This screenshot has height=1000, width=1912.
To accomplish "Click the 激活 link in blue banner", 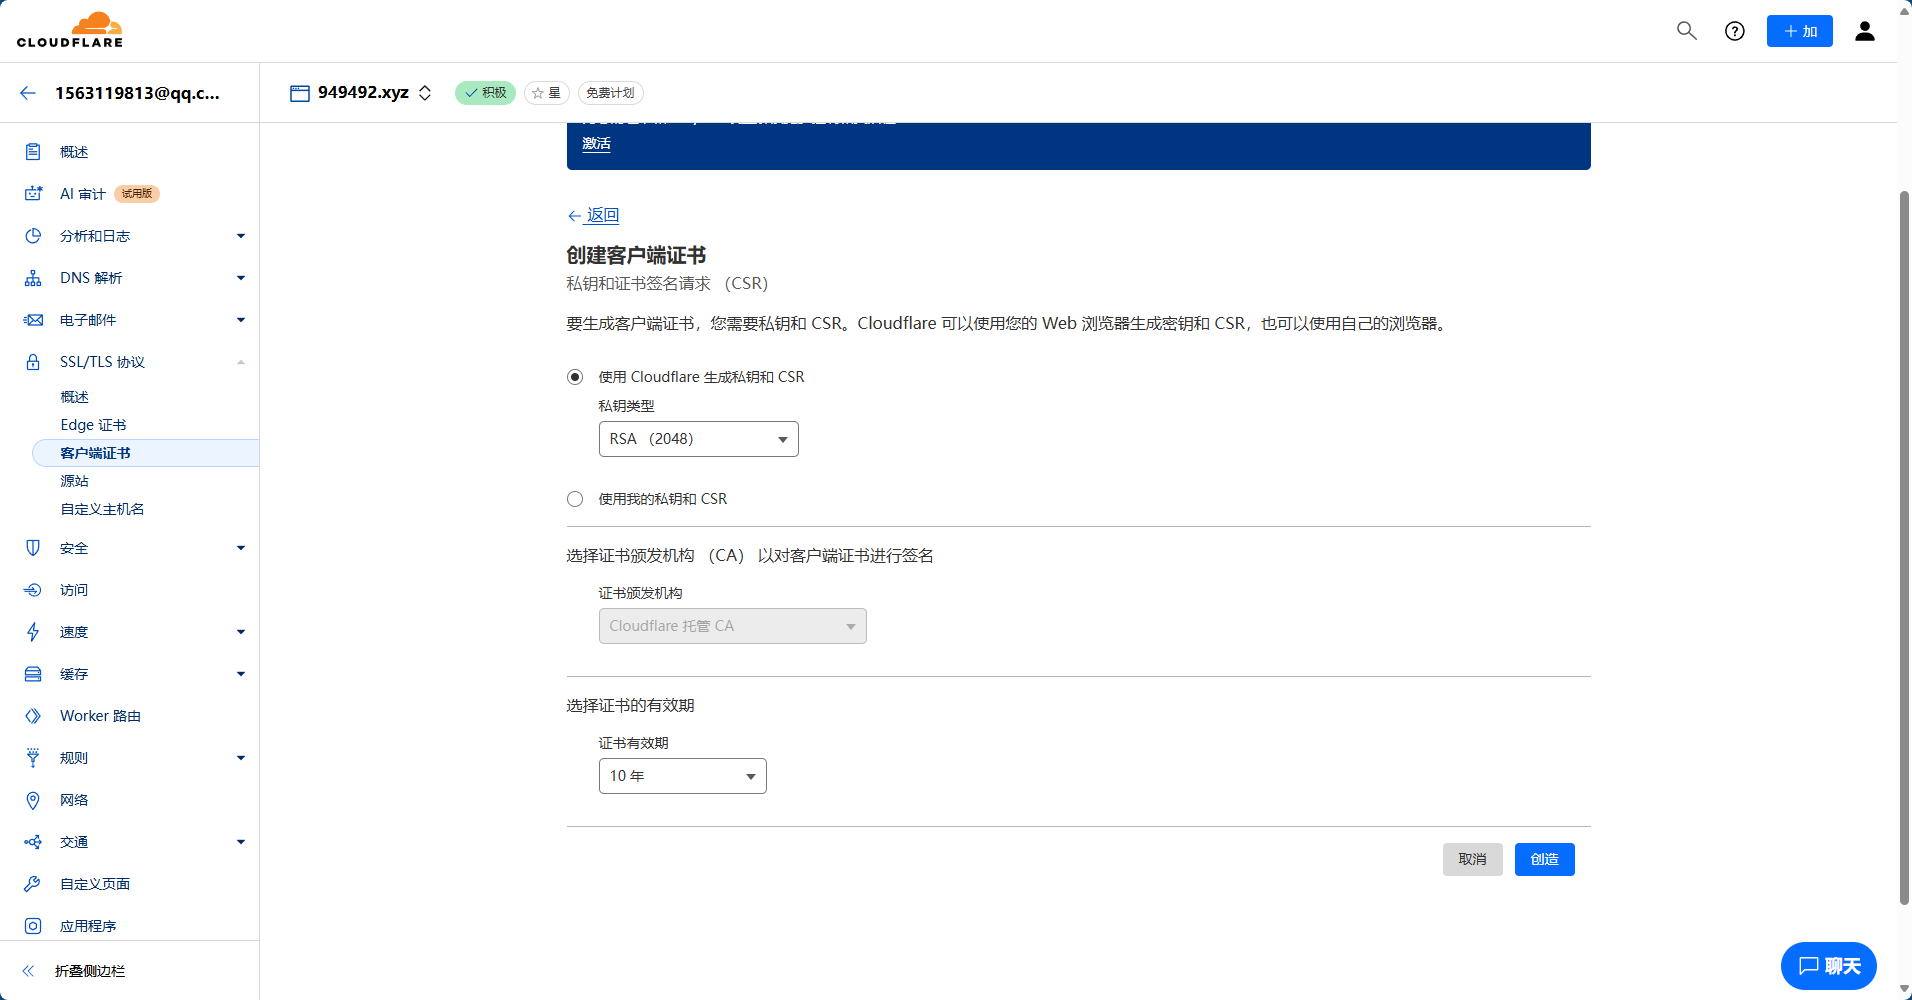I will click(x=596, y=144).
